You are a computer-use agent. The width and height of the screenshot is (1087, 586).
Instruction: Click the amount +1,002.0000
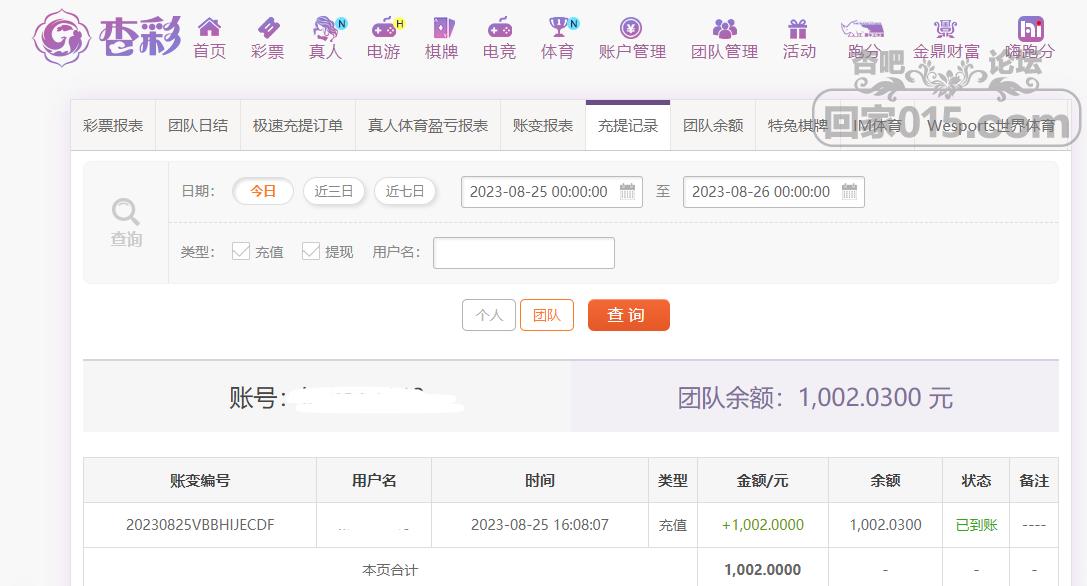[763, 525]
